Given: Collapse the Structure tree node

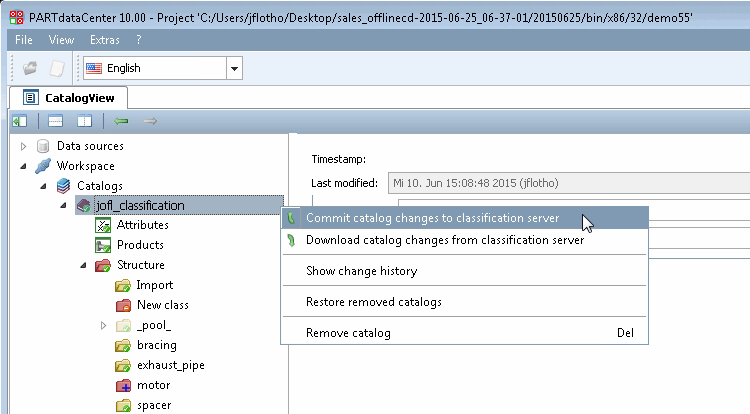Looking at the screenshot, I should [83, 265].
